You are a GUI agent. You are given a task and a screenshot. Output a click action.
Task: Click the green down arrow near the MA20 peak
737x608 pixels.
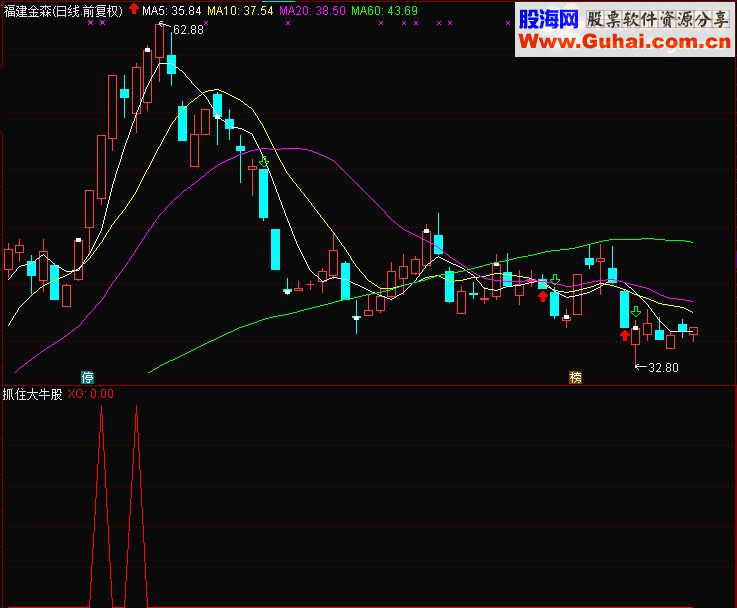pyautogui.click(x=264, y=162)
